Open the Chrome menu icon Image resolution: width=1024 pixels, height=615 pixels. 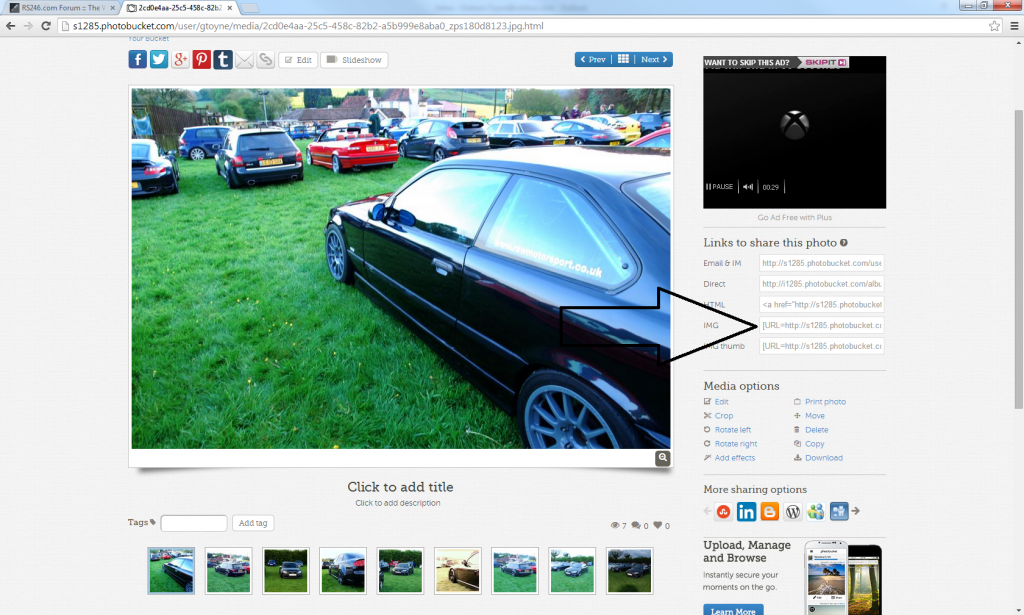pos(1014,25)
